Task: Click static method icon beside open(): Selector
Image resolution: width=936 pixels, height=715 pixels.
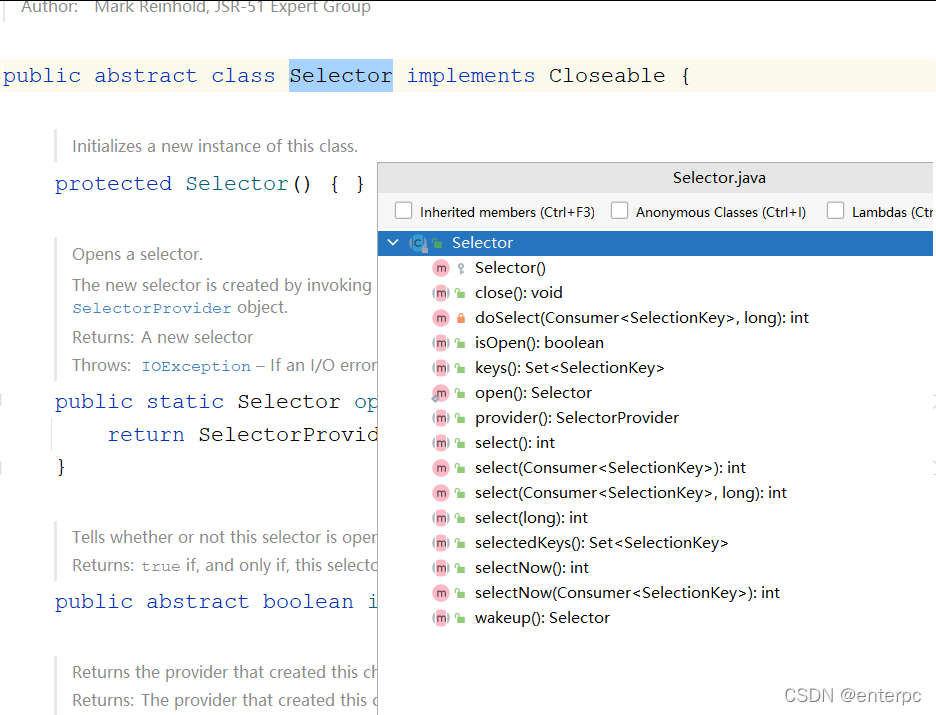Action: [x=441, y=393]
